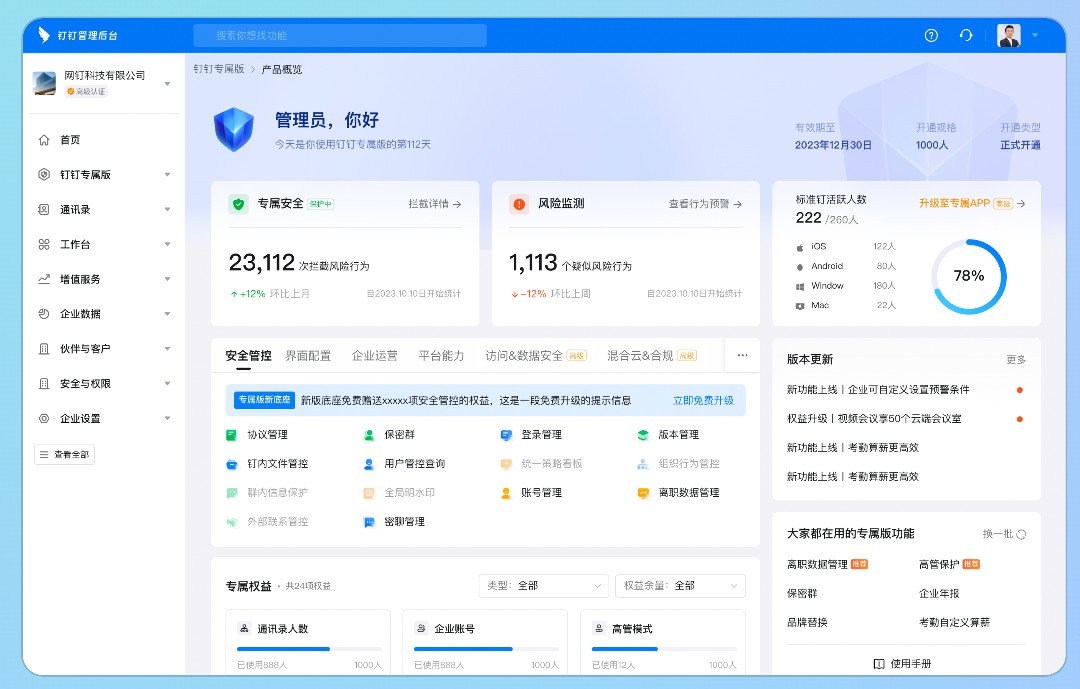Open 使用手册 manual button
1080x689 pixels.
[x=902, y=664]
